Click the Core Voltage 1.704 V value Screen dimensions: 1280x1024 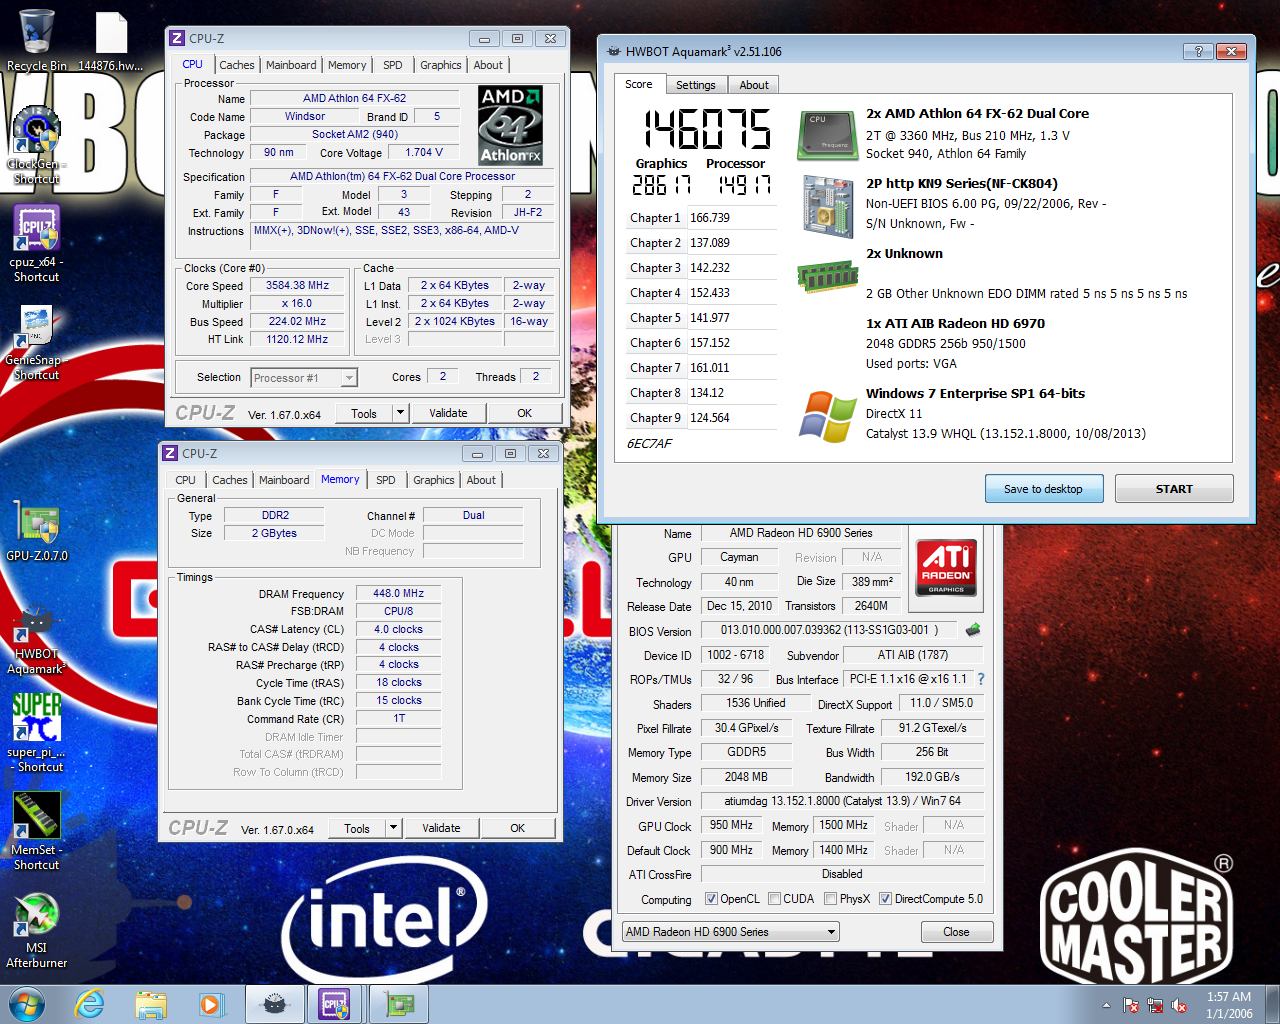pyautogui.click(x=424, y=153)
